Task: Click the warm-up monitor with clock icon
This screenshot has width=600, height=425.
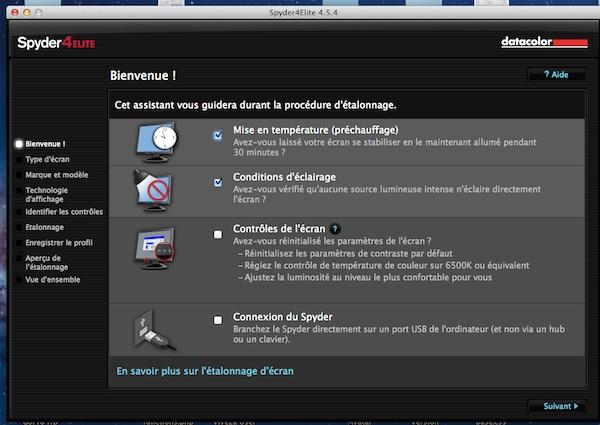Action: [157, 142]
